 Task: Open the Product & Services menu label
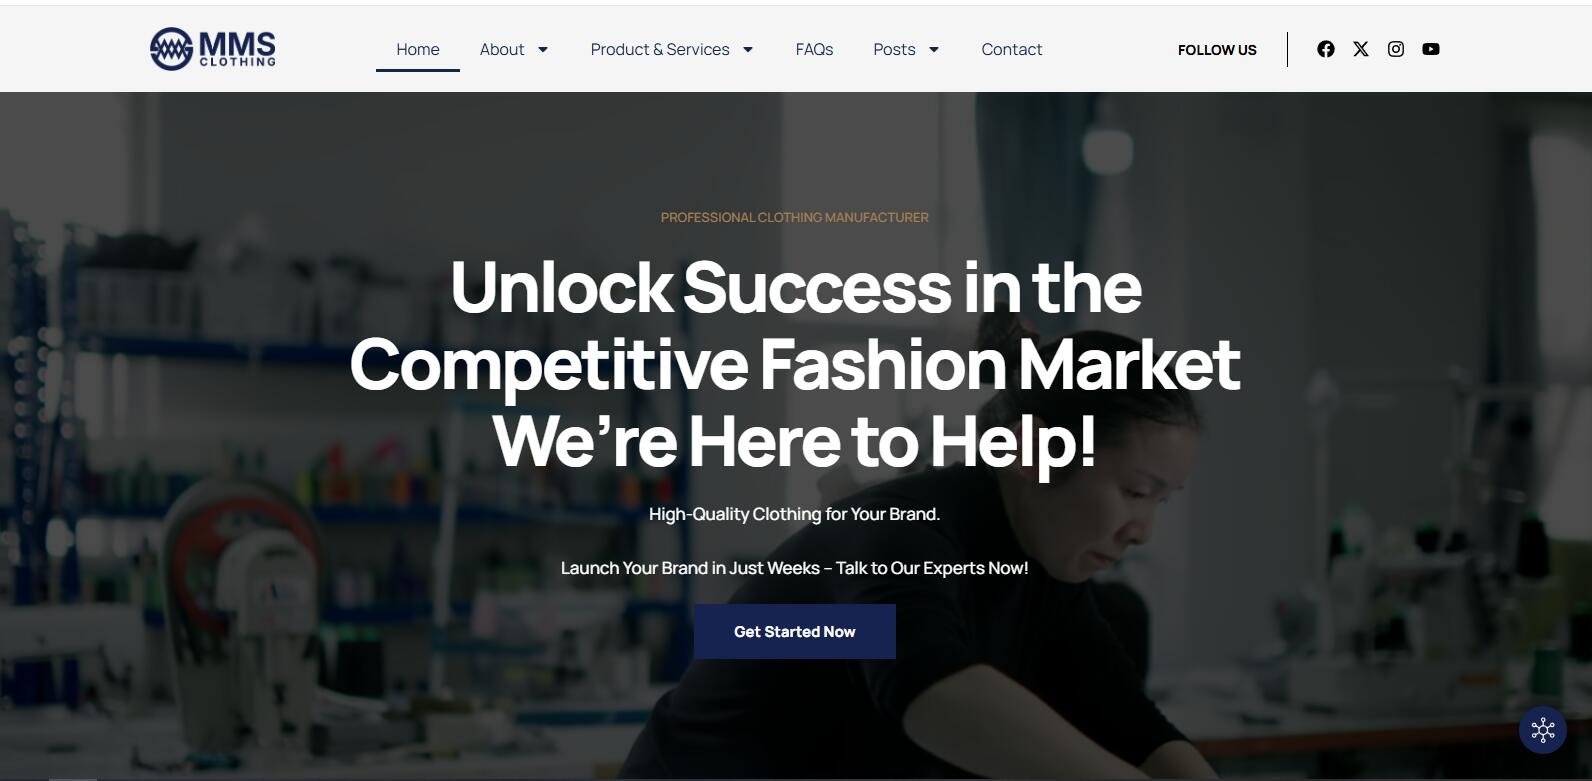(x=660, y=49)
